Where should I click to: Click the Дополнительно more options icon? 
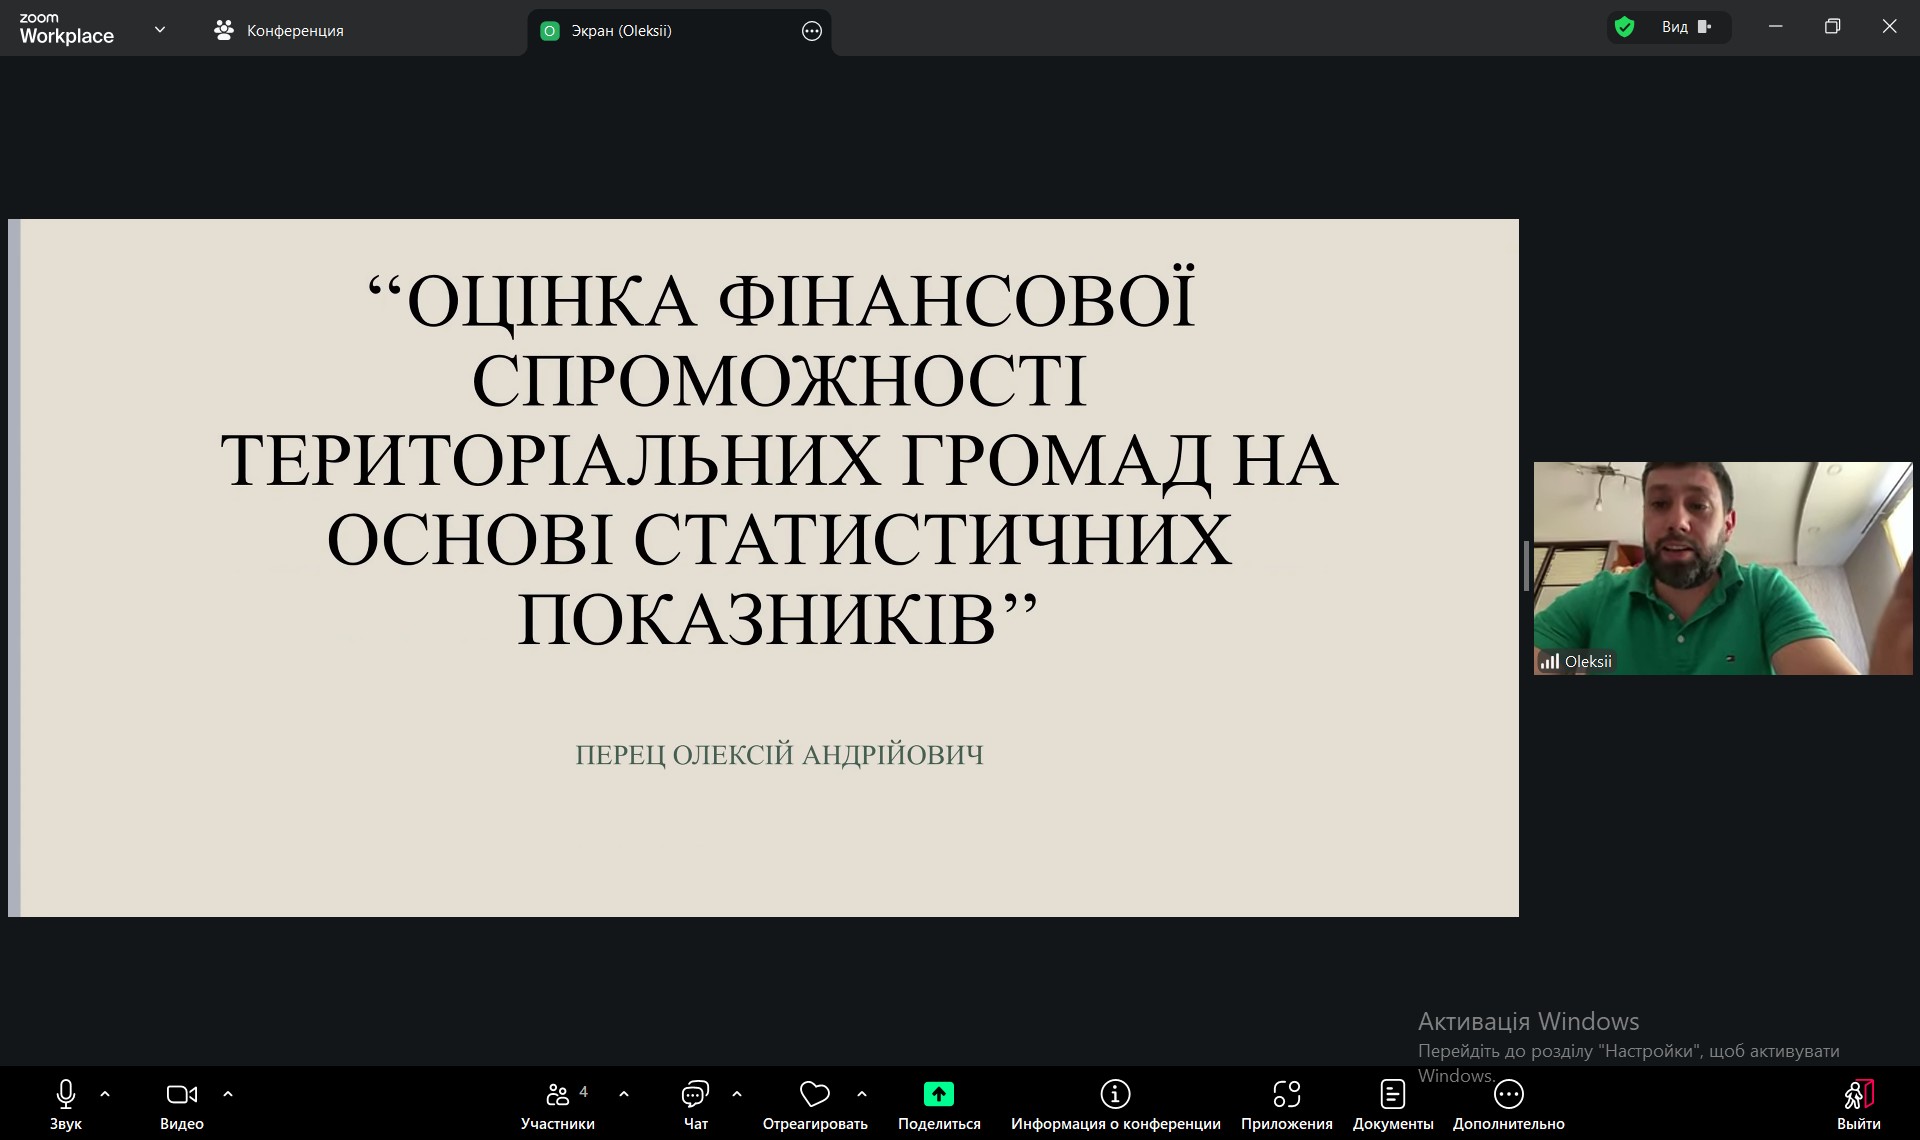click(x=1508, y=1095)
